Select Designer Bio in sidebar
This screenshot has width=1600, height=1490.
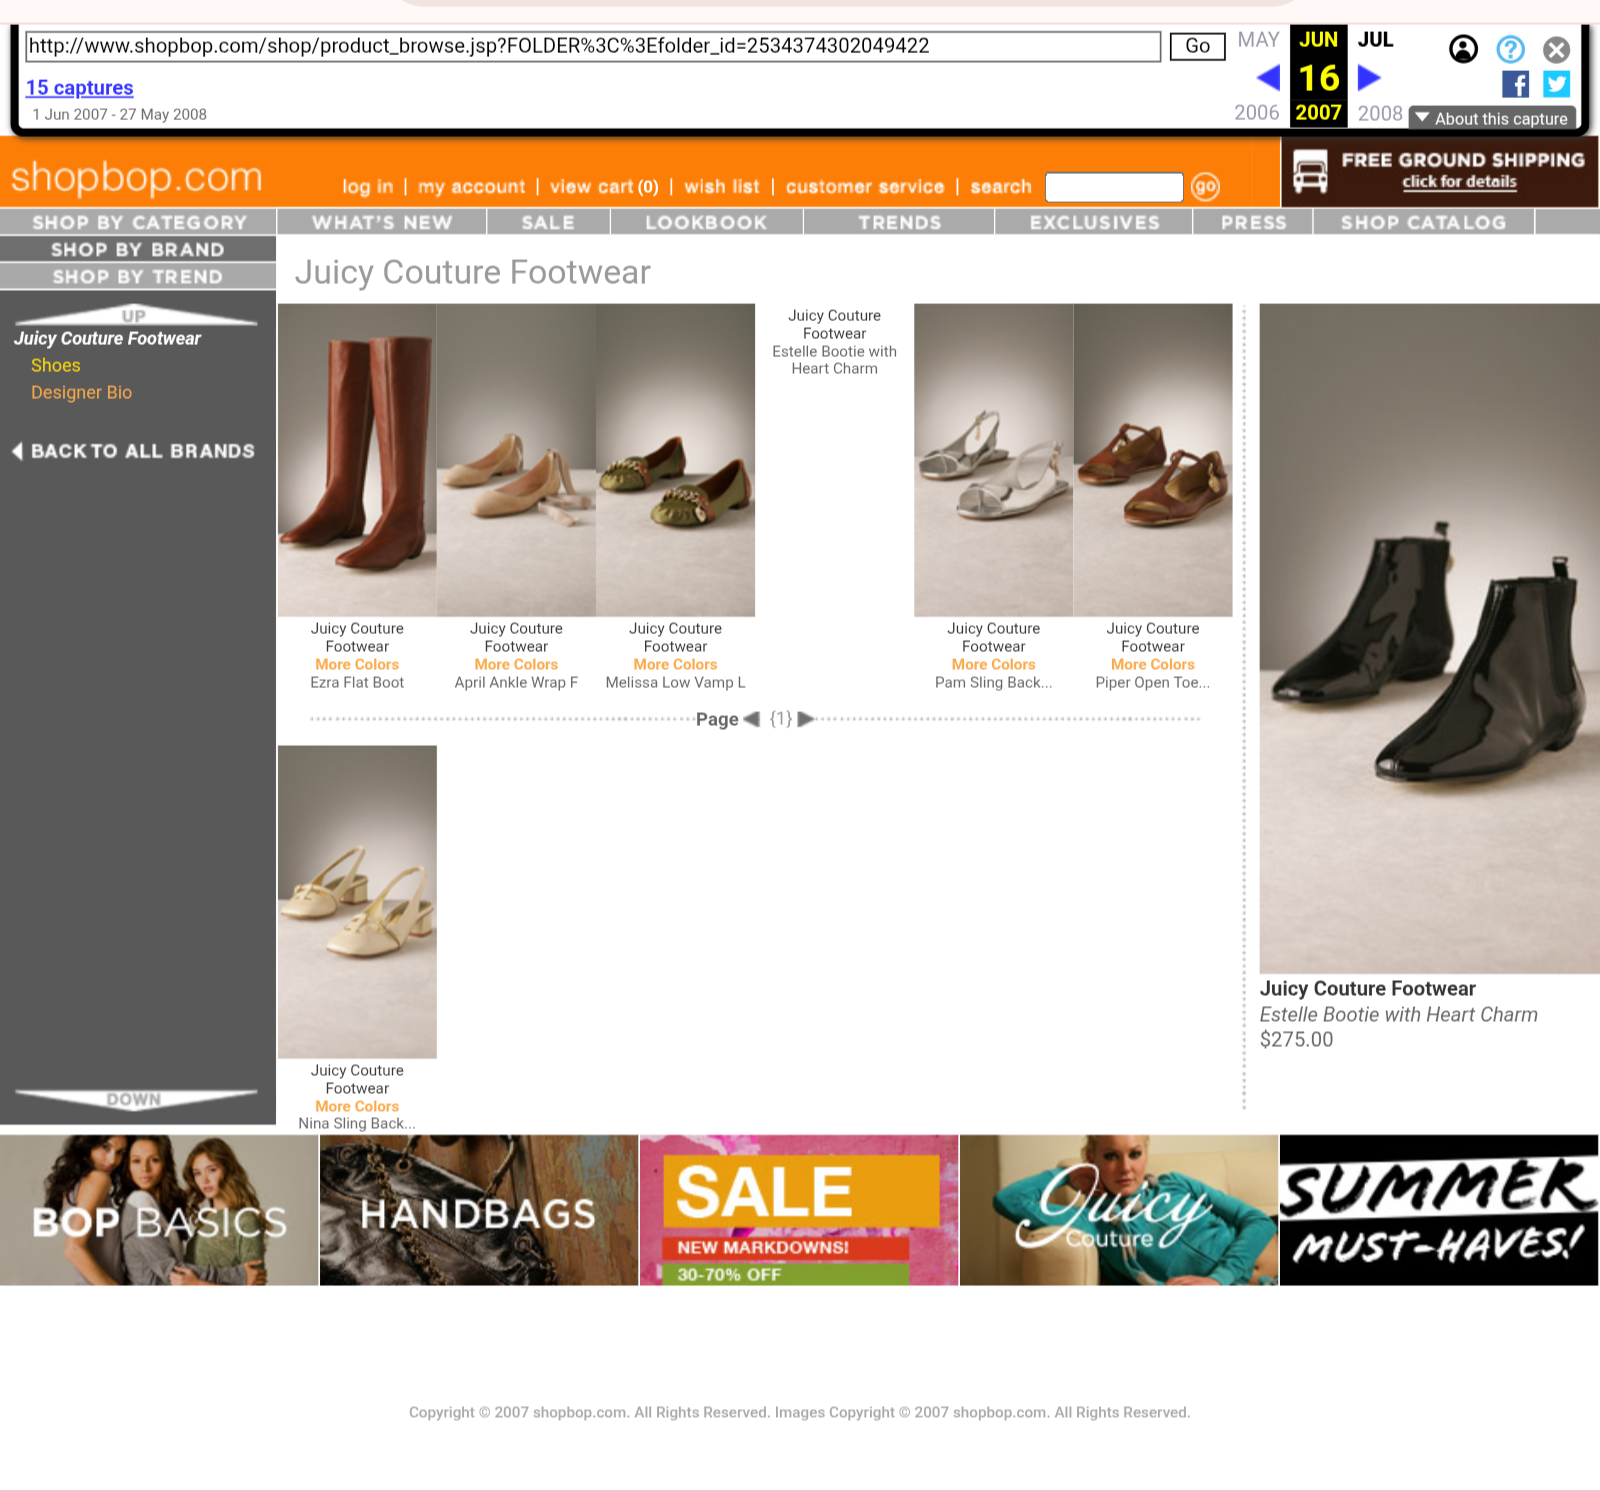coord(81,393)
